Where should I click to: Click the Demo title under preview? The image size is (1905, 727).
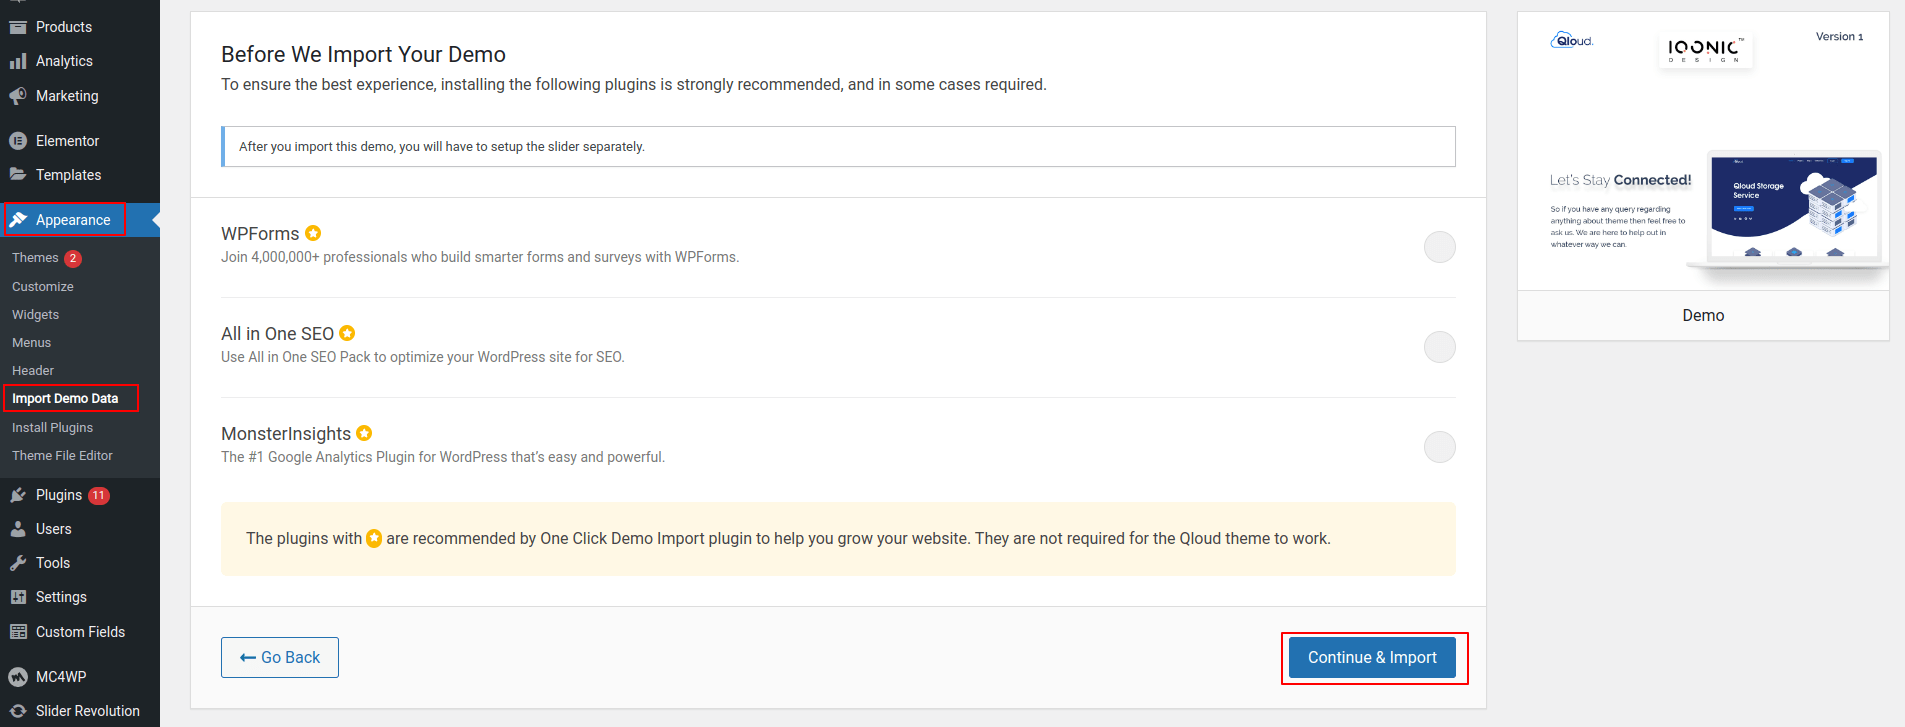(1703, 315)
